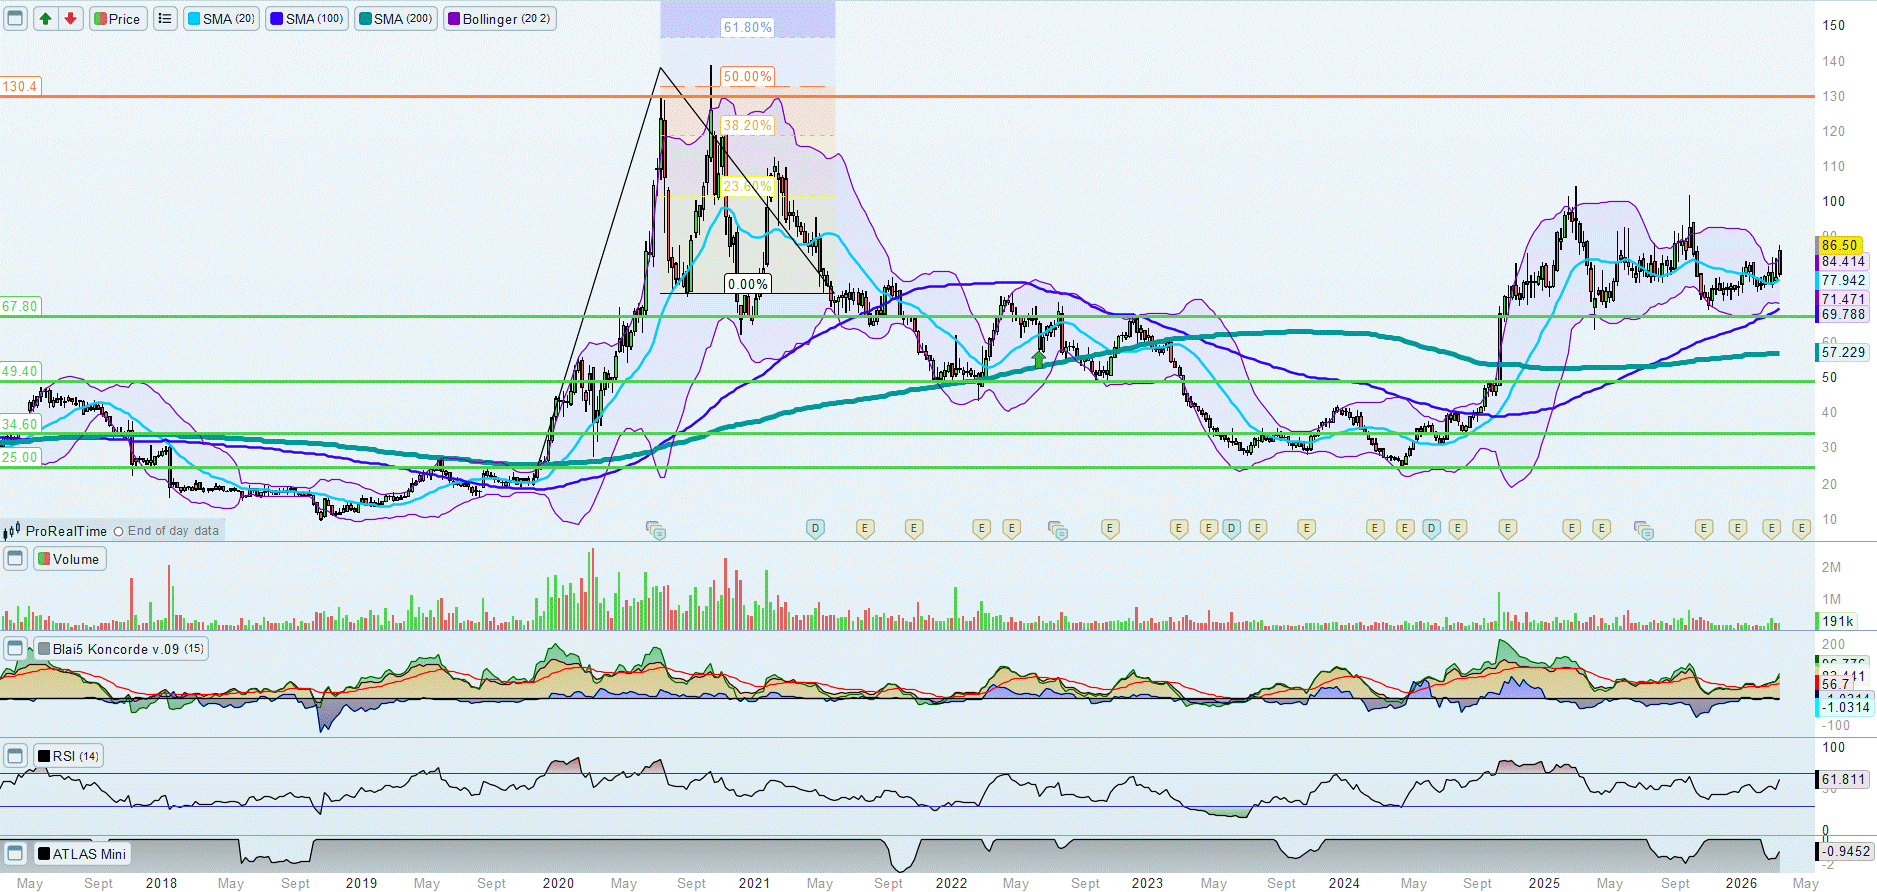The height and width of the screenshot is (892, 1877).
Task: Click the ATLAS Mini panel window icon
Action: (x=15, y=854)
